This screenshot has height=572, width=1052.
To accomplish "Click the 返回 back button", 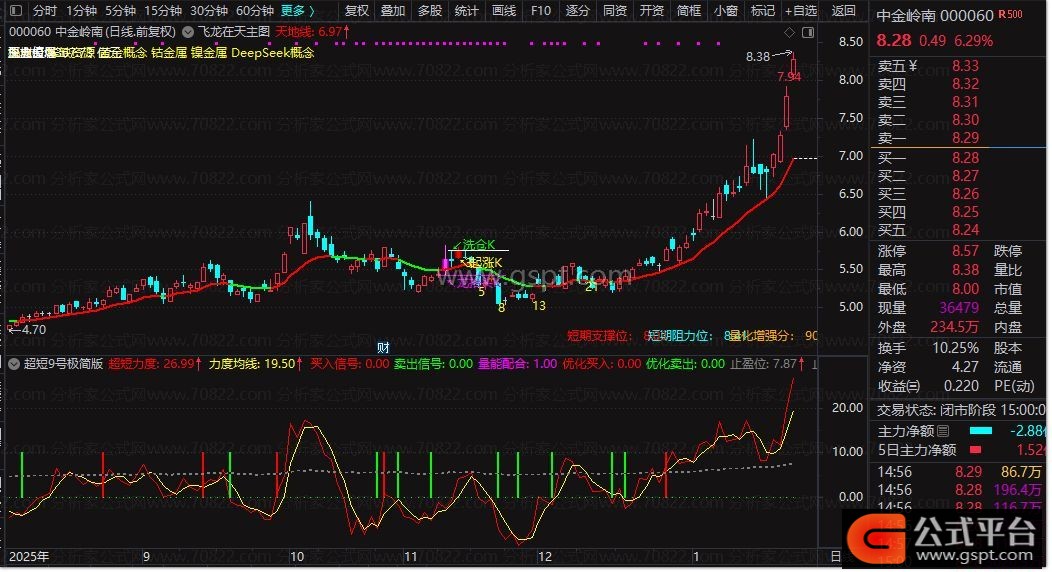I will coord(844,11).
